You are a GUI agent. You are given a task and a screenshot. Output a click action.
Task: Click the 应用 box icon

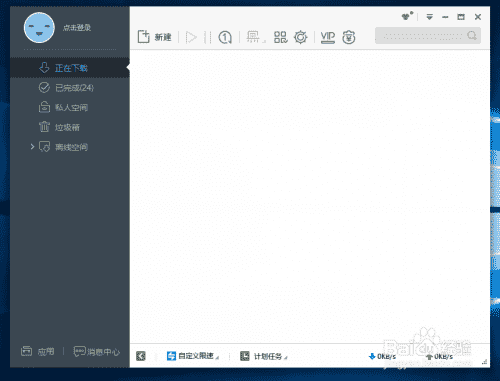(26, 351)
